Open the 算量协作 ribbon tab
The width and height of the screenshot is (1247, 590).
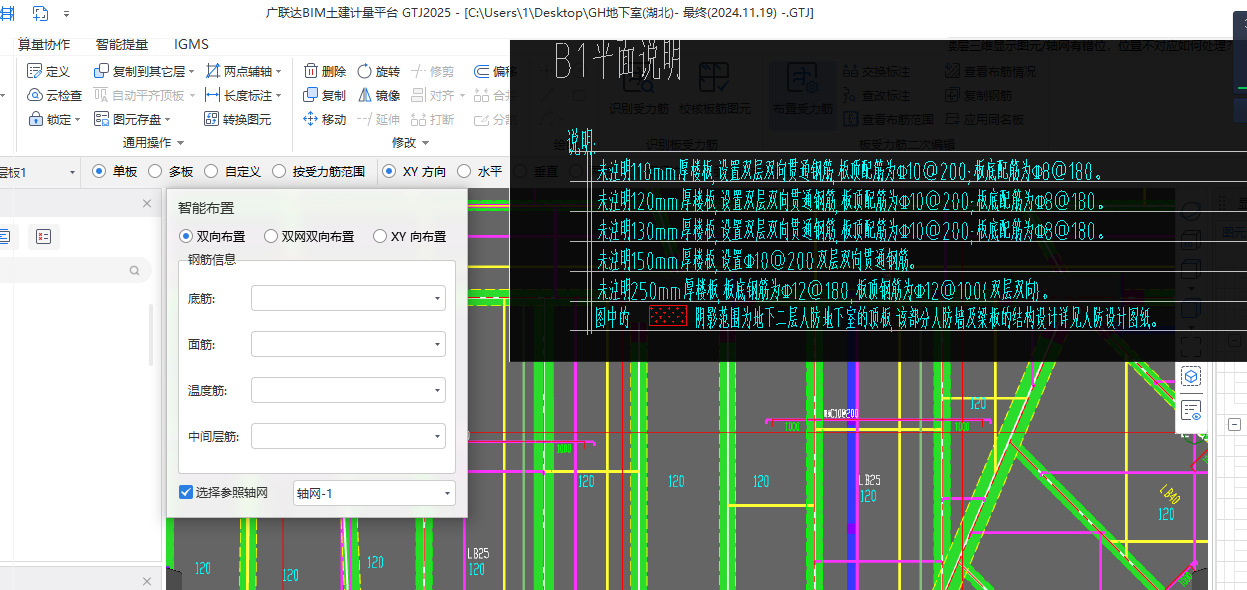pyautogui.click(x=45, y=44)
